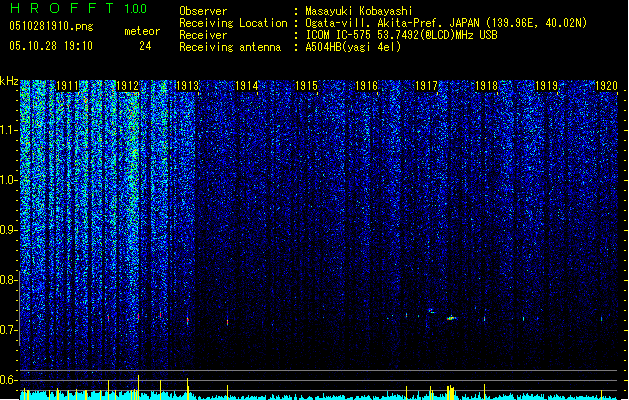The image size is (629, 400).
Task: Click the 1917 time marker
Action: pos(426,86)
